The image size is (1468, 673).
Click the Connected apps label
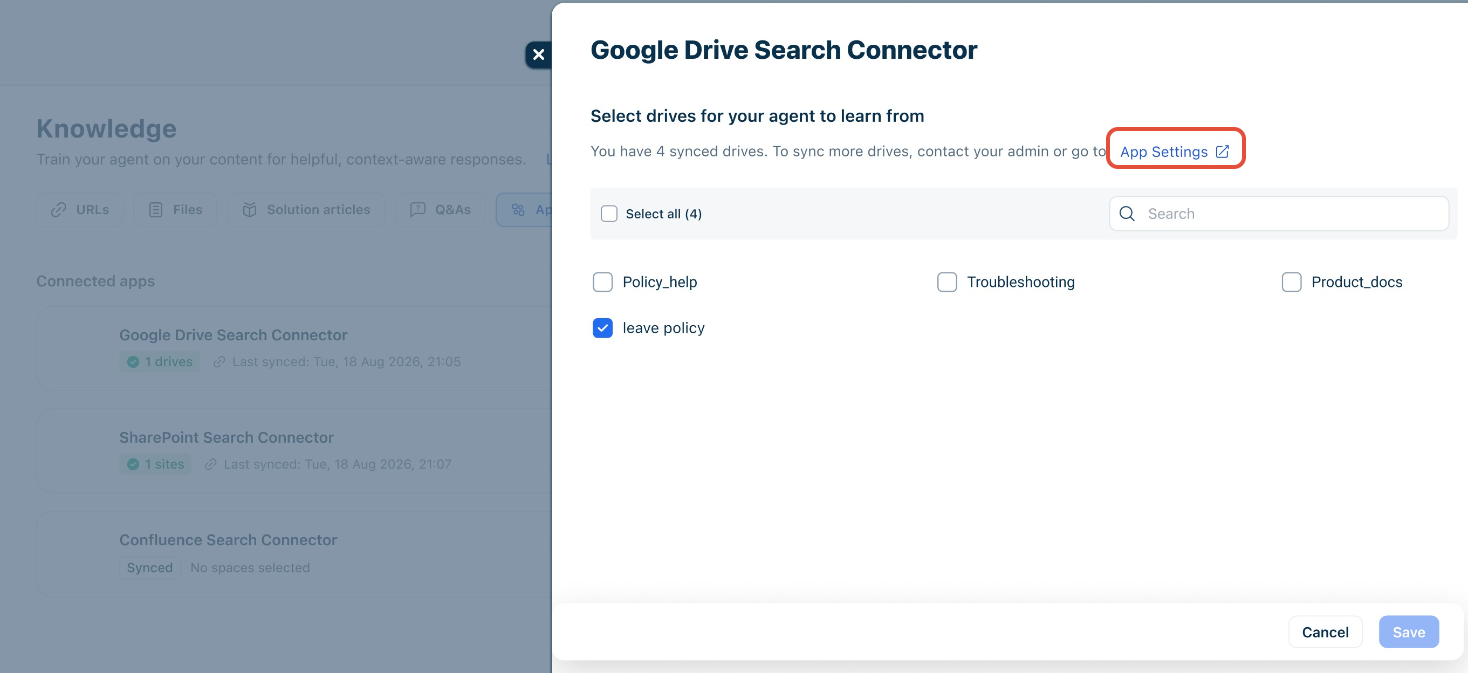pyautogui.click(x=96, y=281)
